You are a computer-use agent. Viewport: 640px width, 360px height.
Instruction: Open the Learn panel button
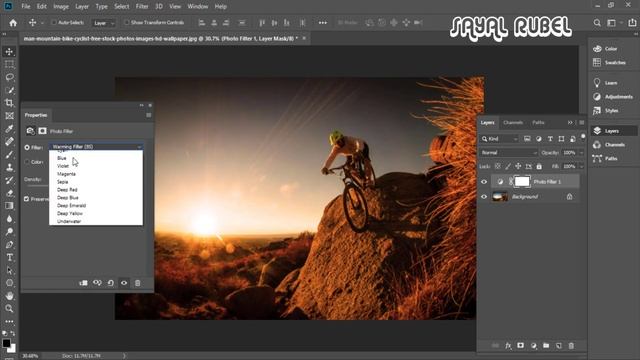pos(605,83)
